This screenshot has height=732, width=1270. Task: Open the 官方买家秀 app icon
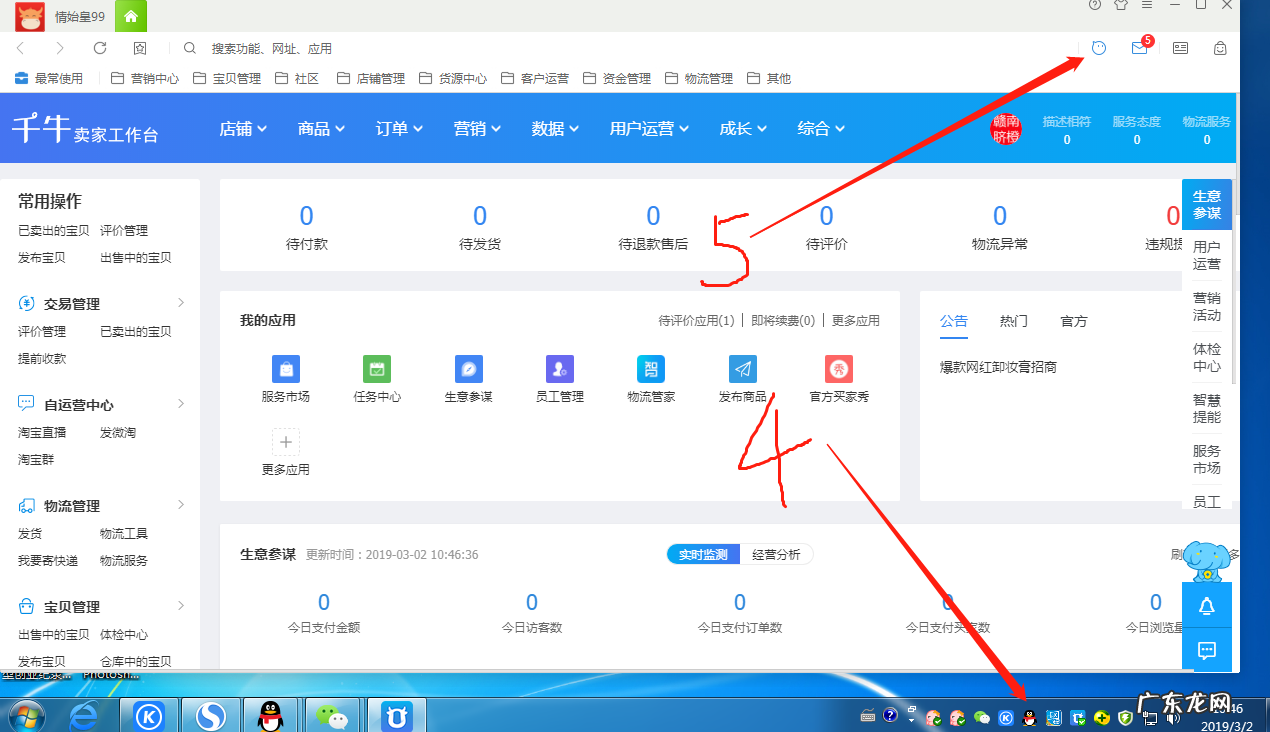tap(838, 369)
